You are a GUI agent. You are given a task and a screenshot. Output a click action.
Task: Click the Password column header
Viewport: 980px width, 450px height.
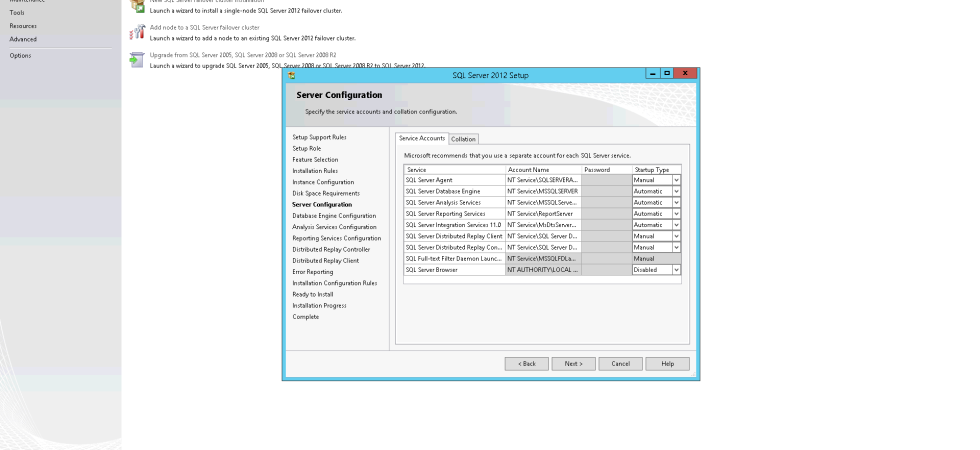tap(606, 170)
